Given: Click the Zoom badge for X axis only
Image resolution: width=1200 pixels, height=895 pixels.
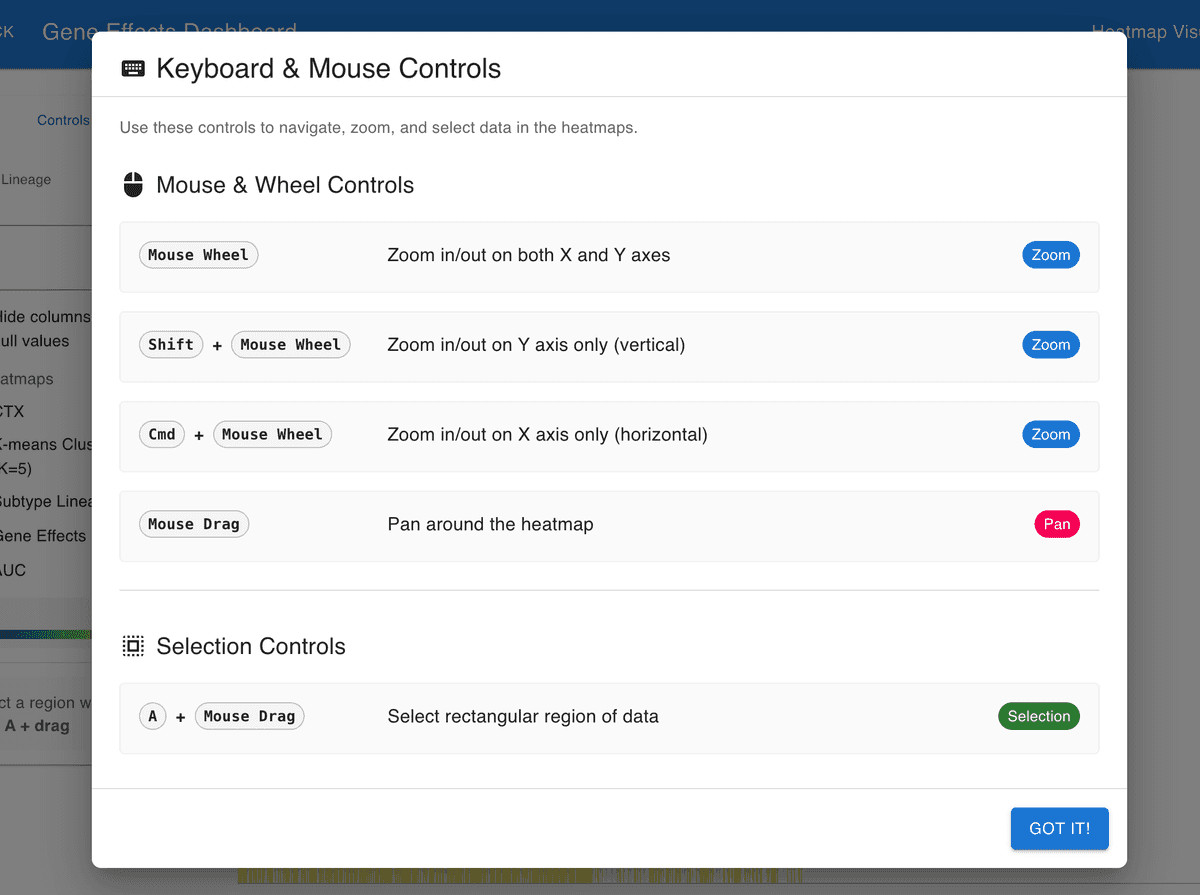Looking at the screenshot, I should coord(1050,434).
